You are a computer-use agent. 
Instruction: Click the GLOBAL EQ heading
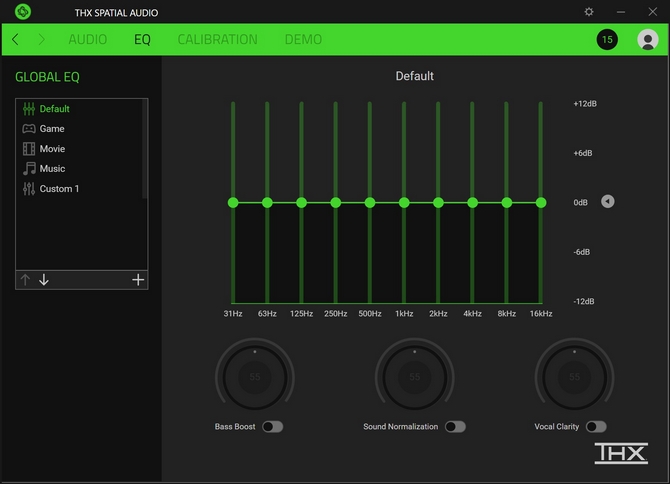(47, 77)
